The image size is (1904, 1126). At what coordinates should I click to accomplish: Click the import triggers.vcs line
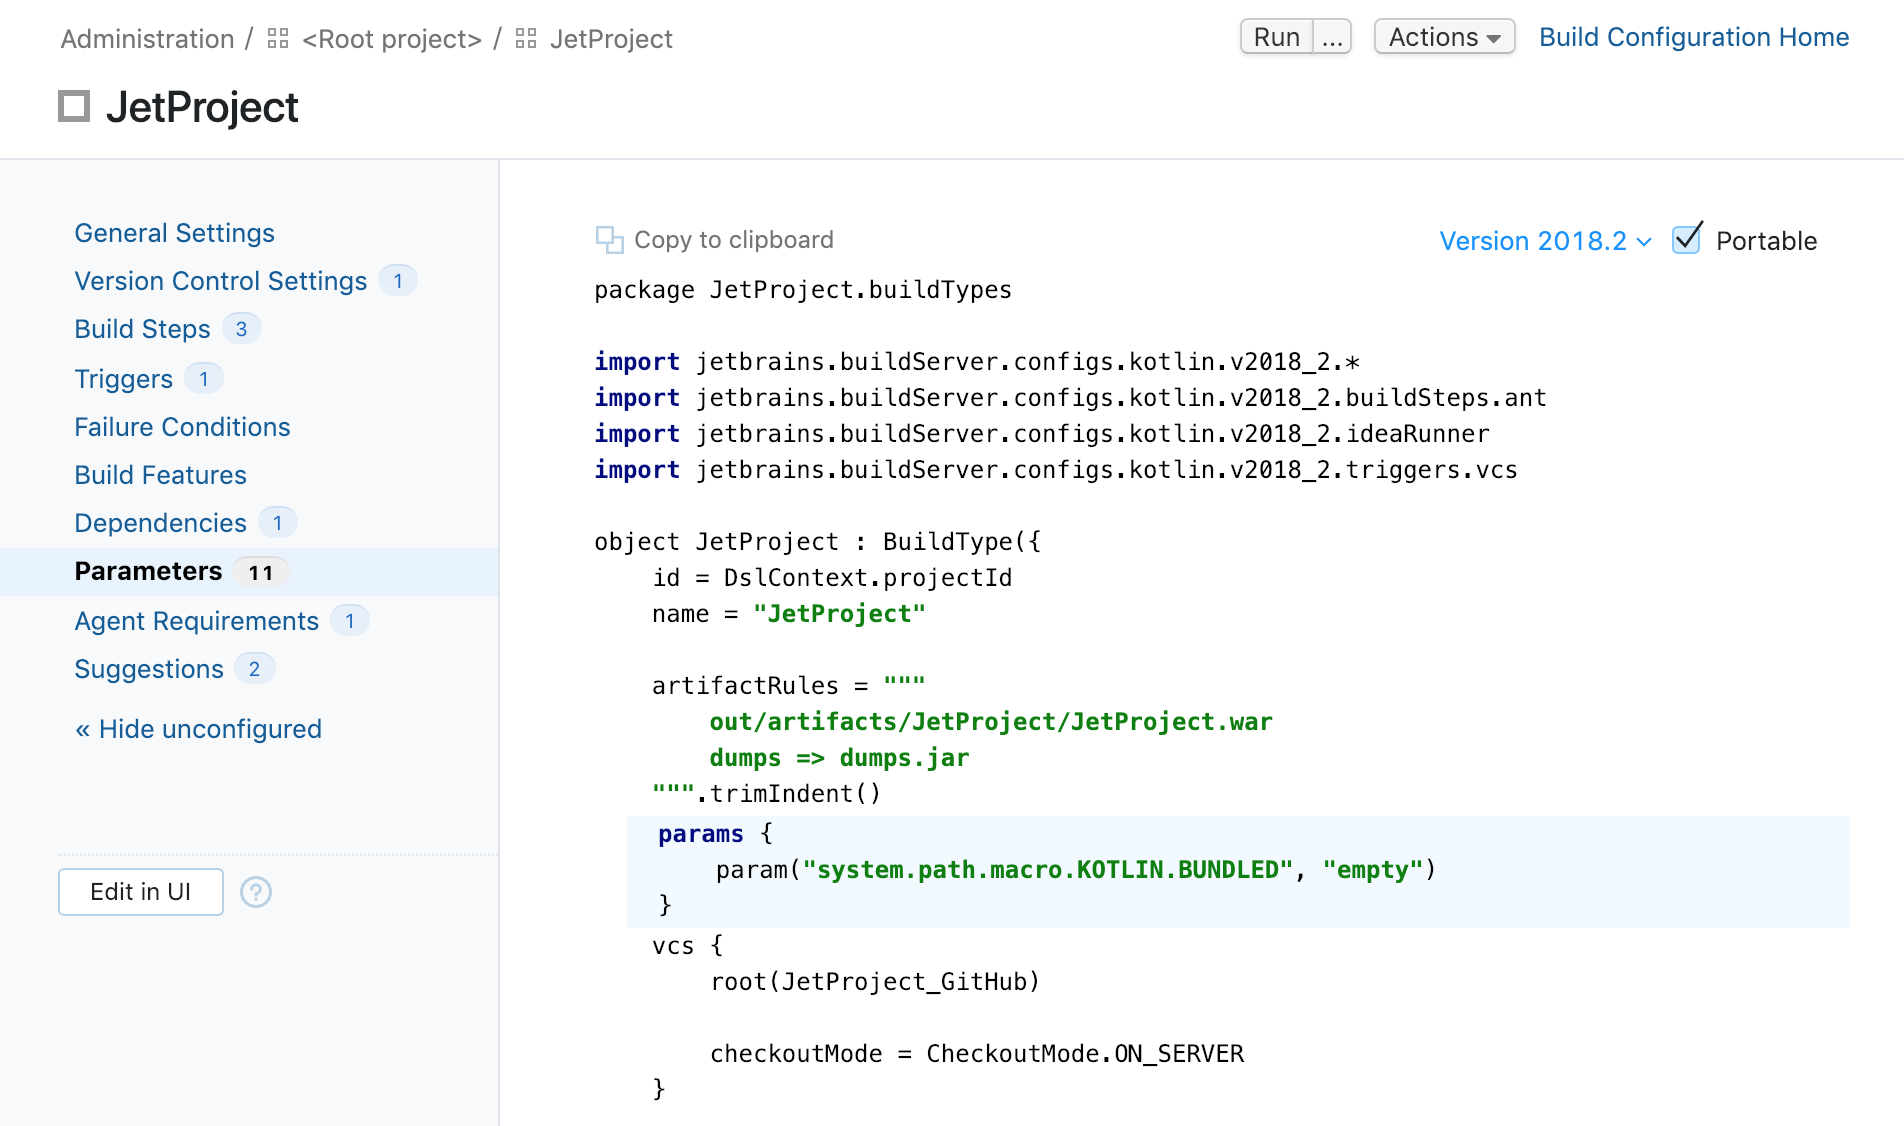[1056, 470]
